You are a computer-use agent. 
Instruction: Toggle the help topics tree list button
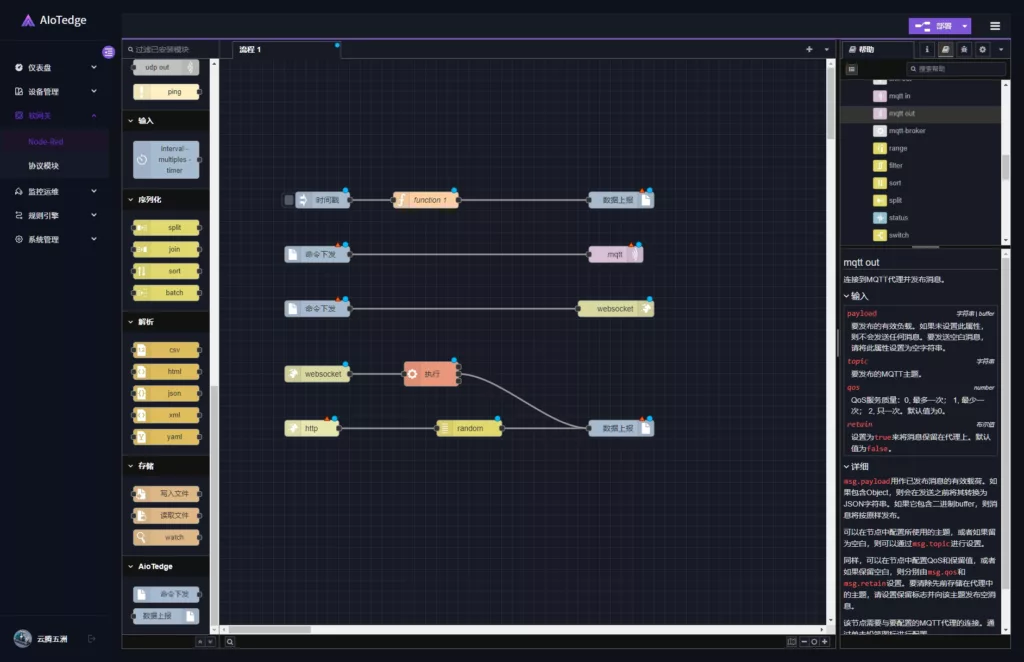852,69
